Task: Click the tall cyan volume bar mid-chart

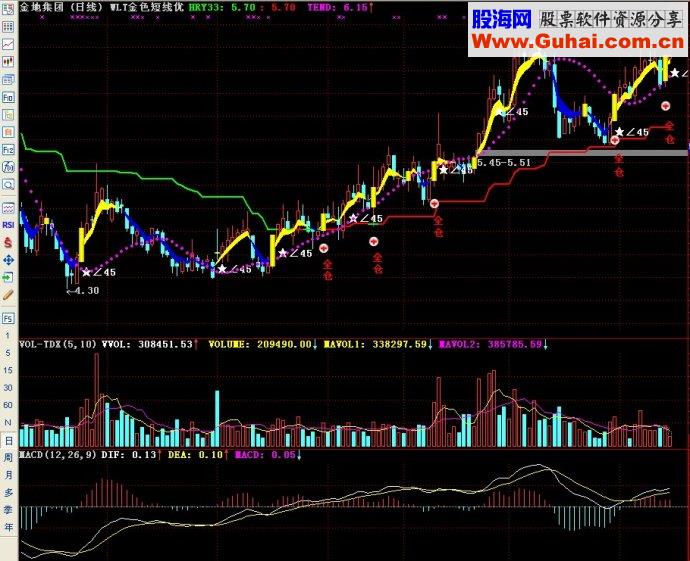Action: coord(217,418)
